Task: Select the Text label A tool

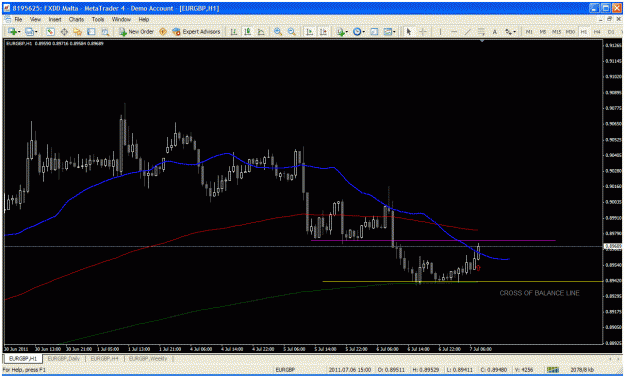Action: pyautogui.click(x=495, y=31)
